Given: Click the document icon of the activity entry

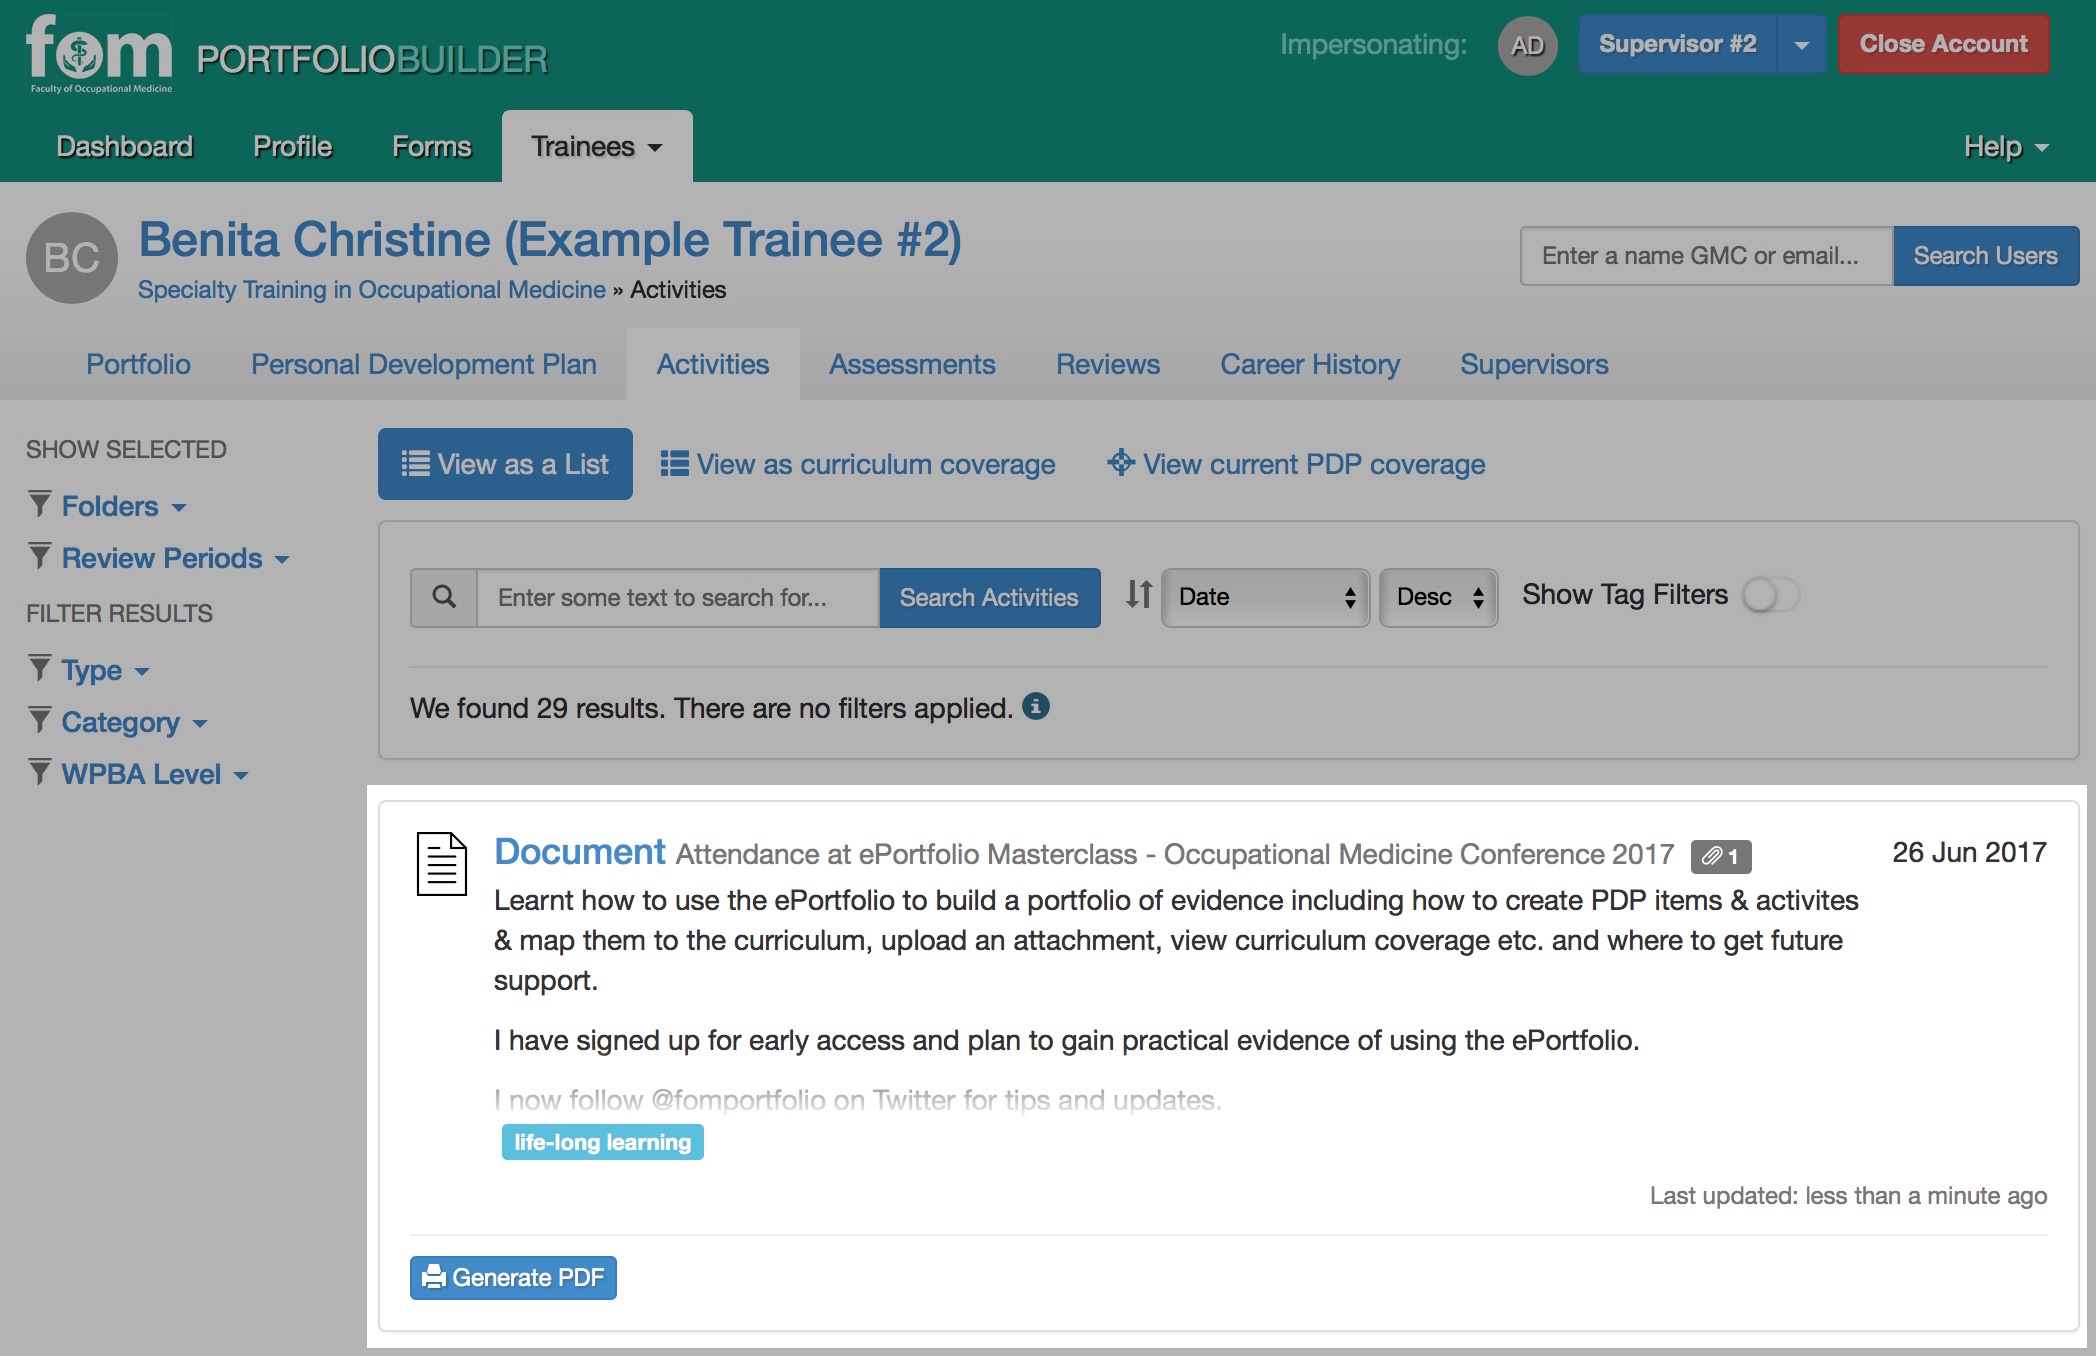Looking at the screenshot, I should 441,864.
